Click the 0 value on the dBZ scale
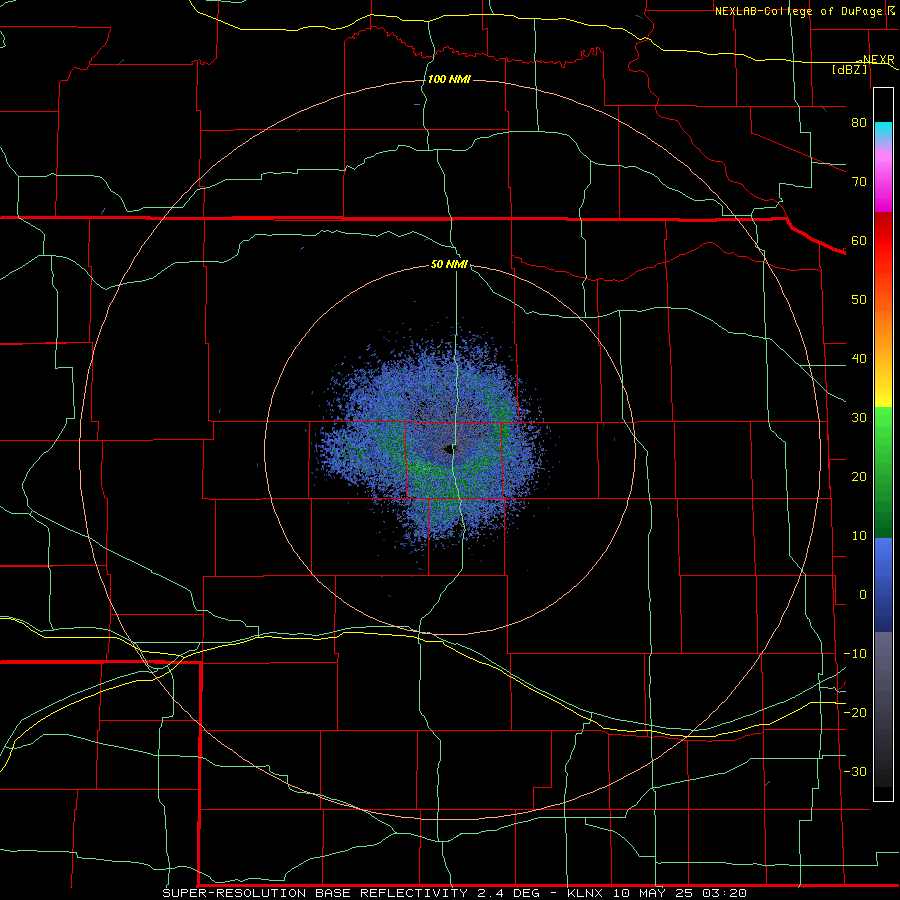This screenshot has width=900, height=900. coord(863,595)
